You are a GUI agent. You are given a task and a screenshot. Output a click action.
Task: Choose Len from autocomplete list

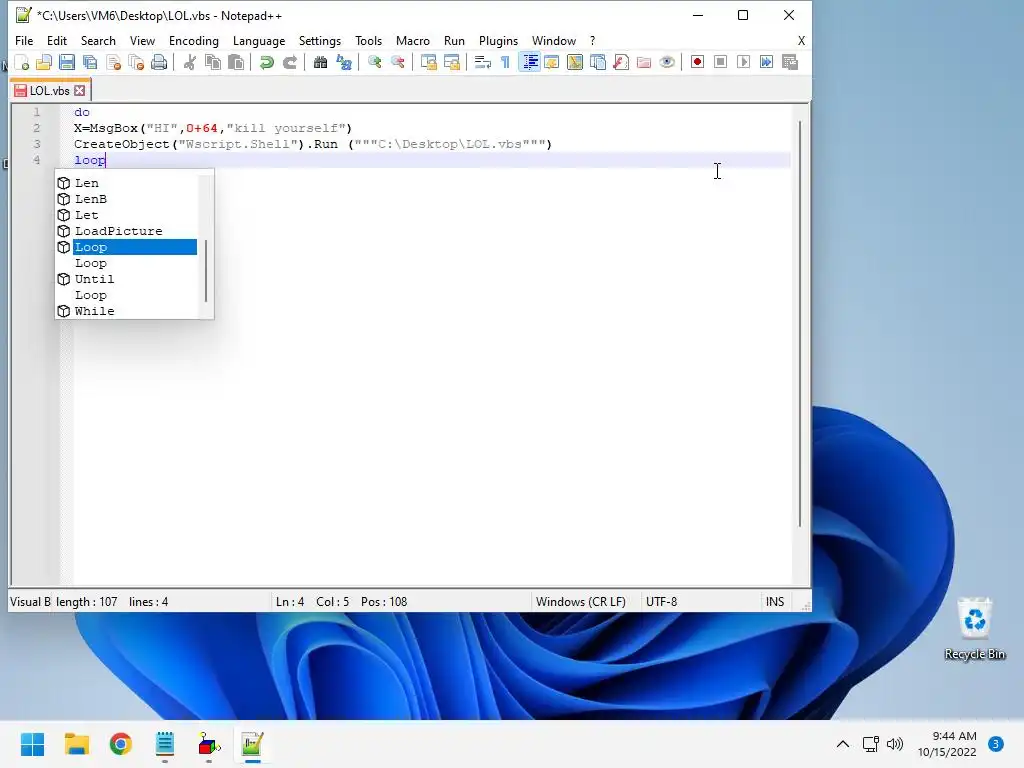point(87,183)
